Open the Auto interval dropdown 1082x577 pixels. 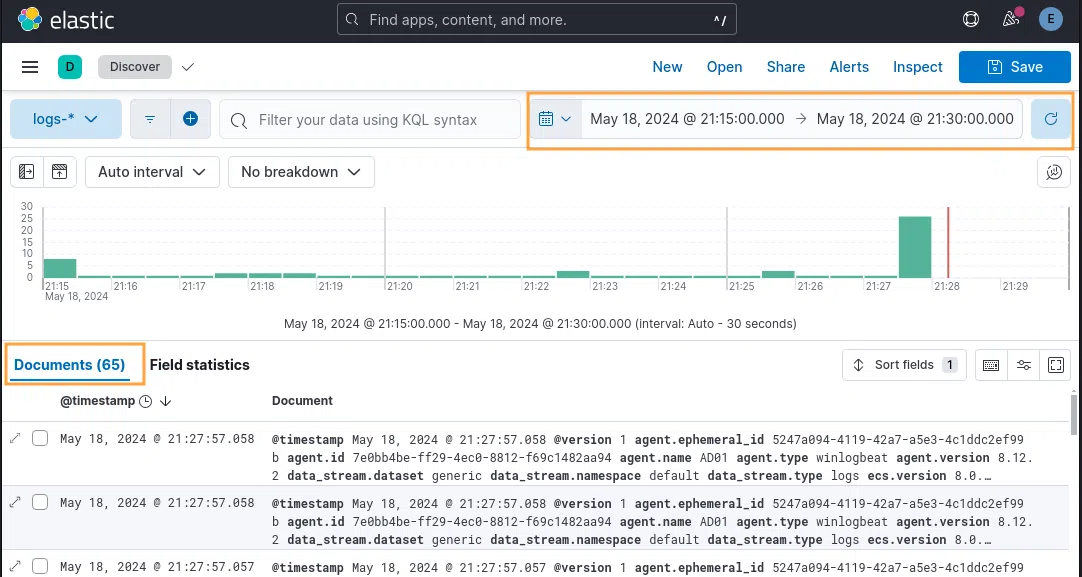click(x=152, y=172)
